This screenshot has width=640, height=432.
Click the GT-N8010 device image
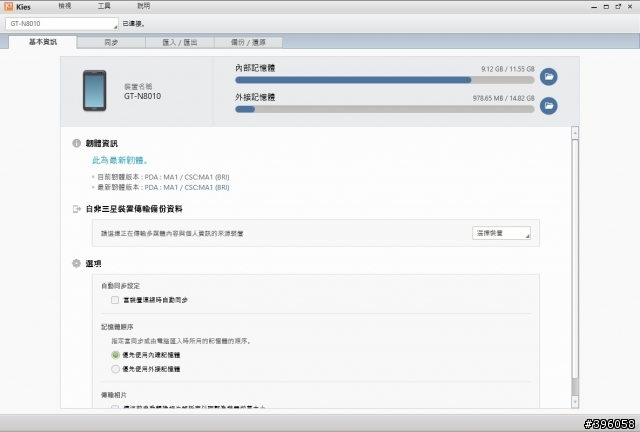pos(94,91)
